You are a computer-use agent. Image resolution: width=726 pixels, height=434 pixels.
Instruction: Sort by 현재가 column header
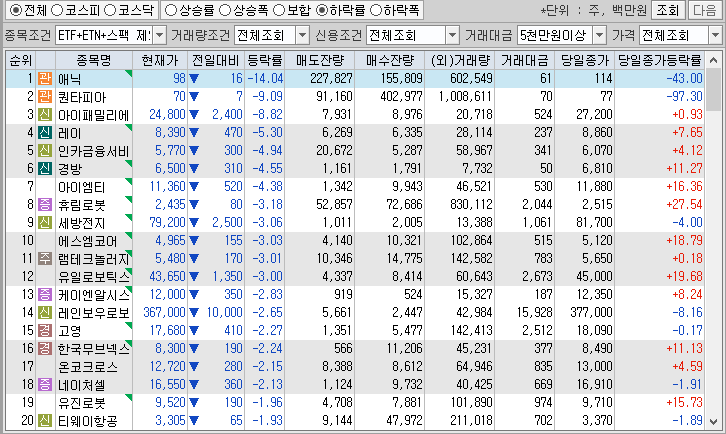pyautogui.click(x=160, y=60)
